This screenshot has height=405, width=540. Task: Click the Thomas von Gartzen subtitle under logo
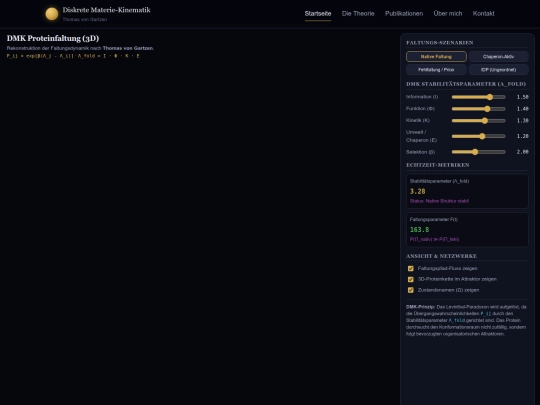tap(85, 20)
